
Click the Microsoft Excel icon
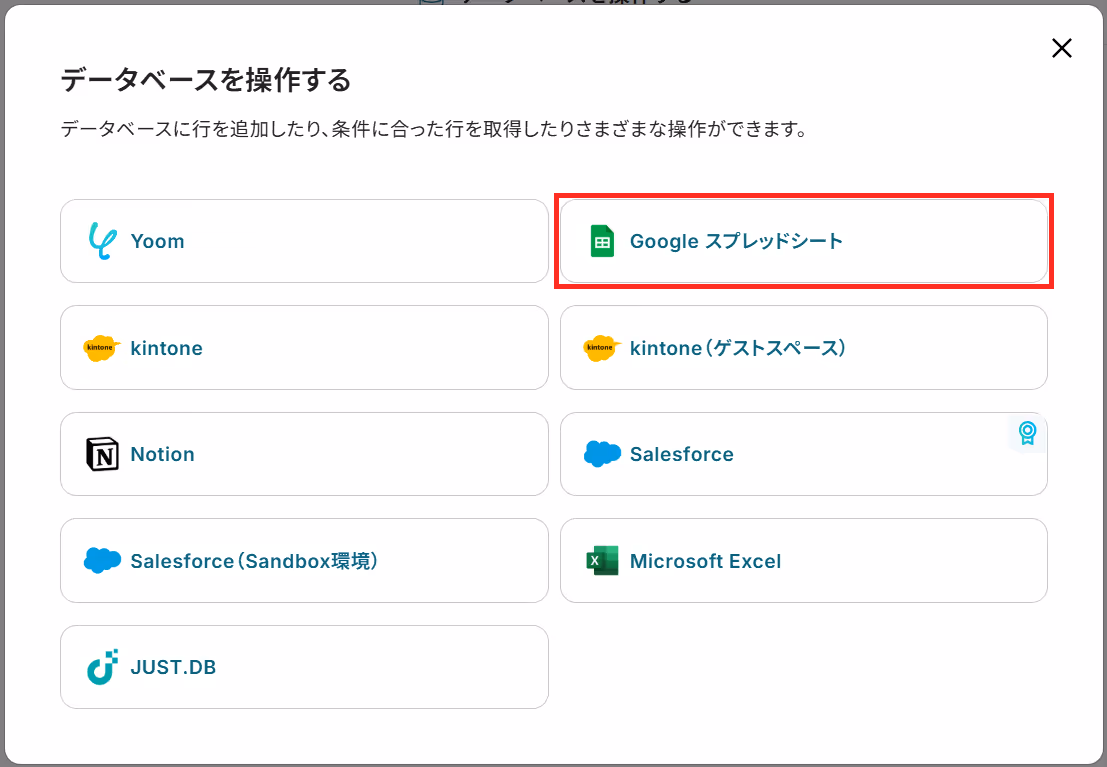click(602, 561)
